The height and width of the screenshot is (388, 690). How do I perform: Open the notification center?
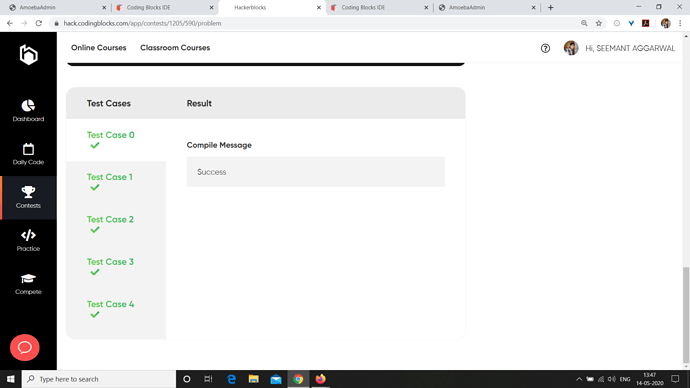tap(675, 379)
